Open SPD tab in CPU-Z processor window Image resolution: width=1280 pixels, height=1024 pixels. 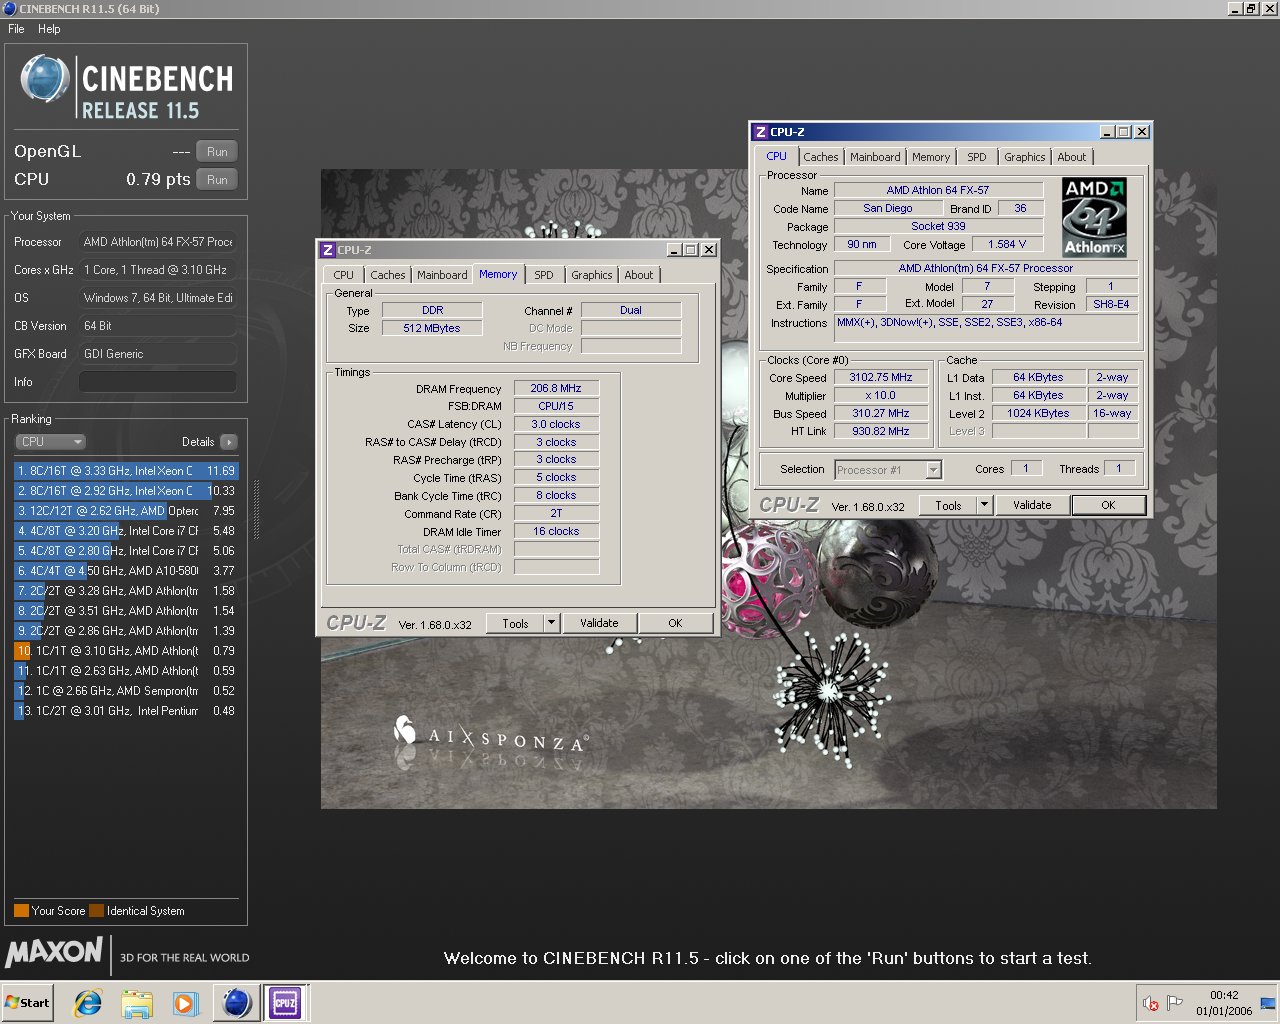977,157
